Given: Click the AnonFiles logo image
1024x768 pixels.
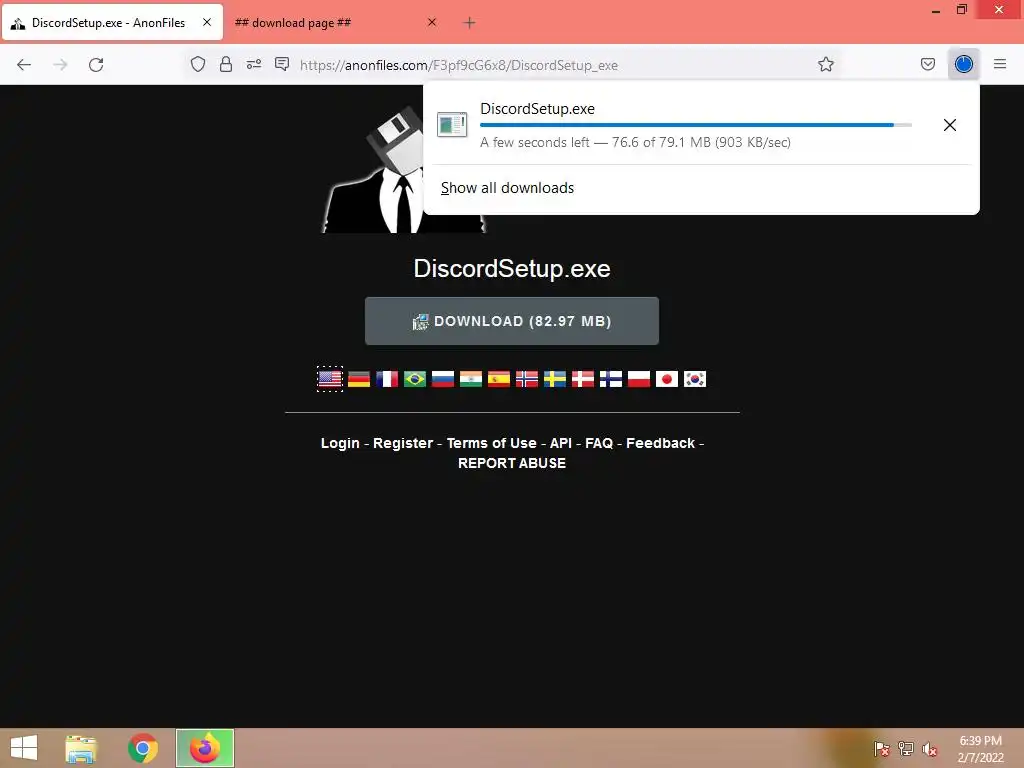Looking at the screenshot, I should click(x=404, y=171).
